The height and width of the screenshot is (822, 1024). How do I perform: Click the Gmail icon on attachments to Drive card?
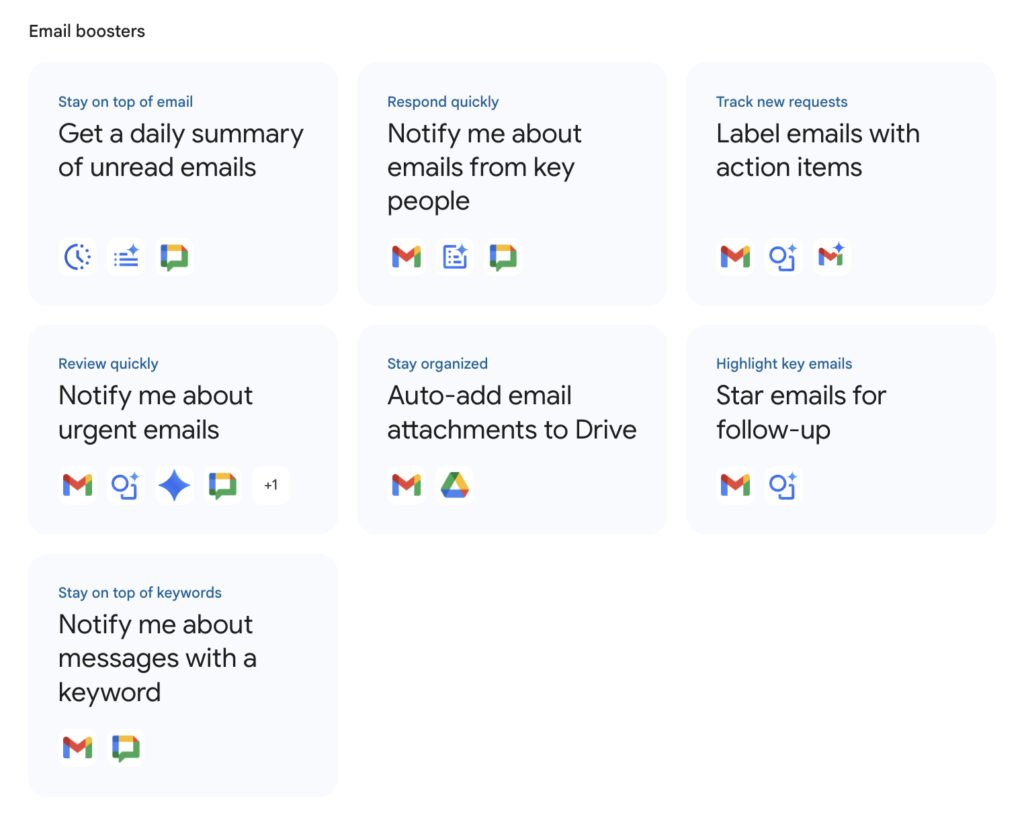(x=406, y=485)
